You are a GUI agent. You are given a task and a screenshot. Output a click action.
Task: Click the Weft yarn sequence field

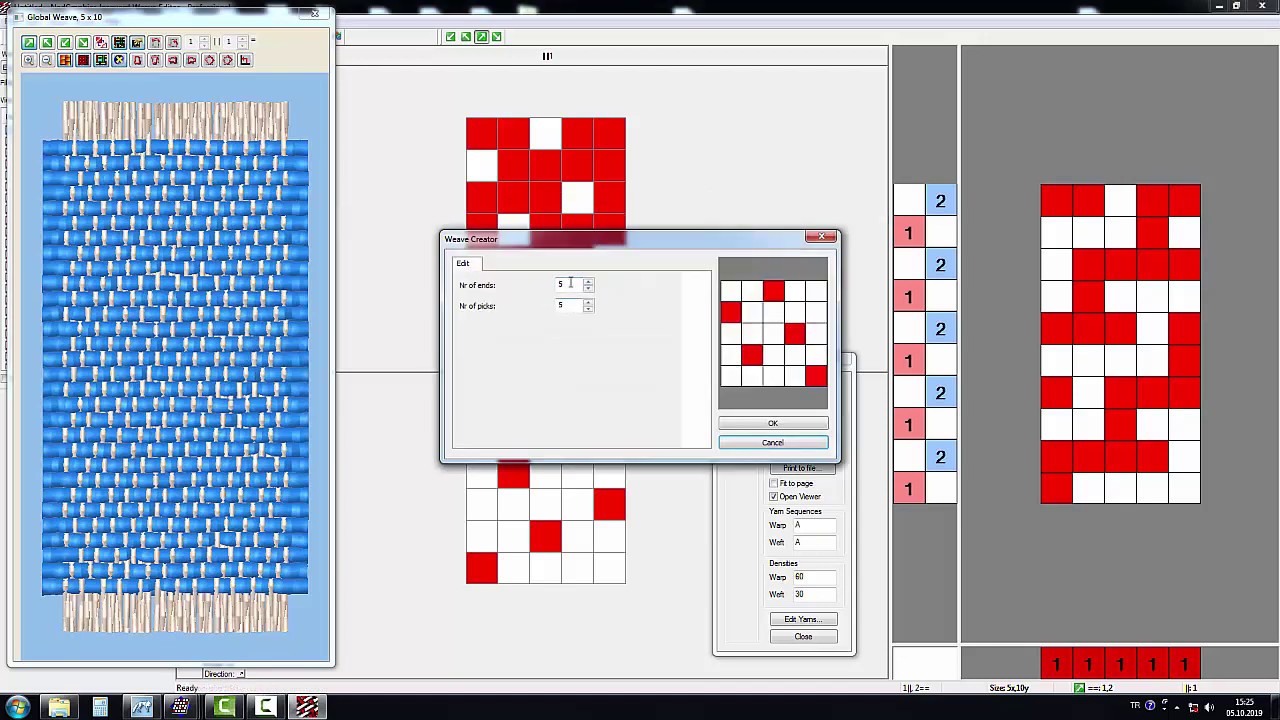pos(813,542)
